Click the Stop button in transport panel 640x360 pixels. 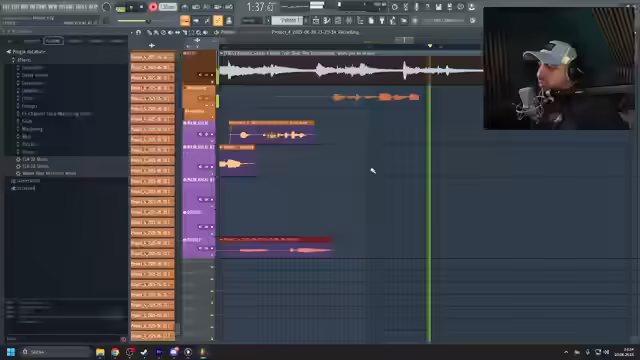[142, 7]
